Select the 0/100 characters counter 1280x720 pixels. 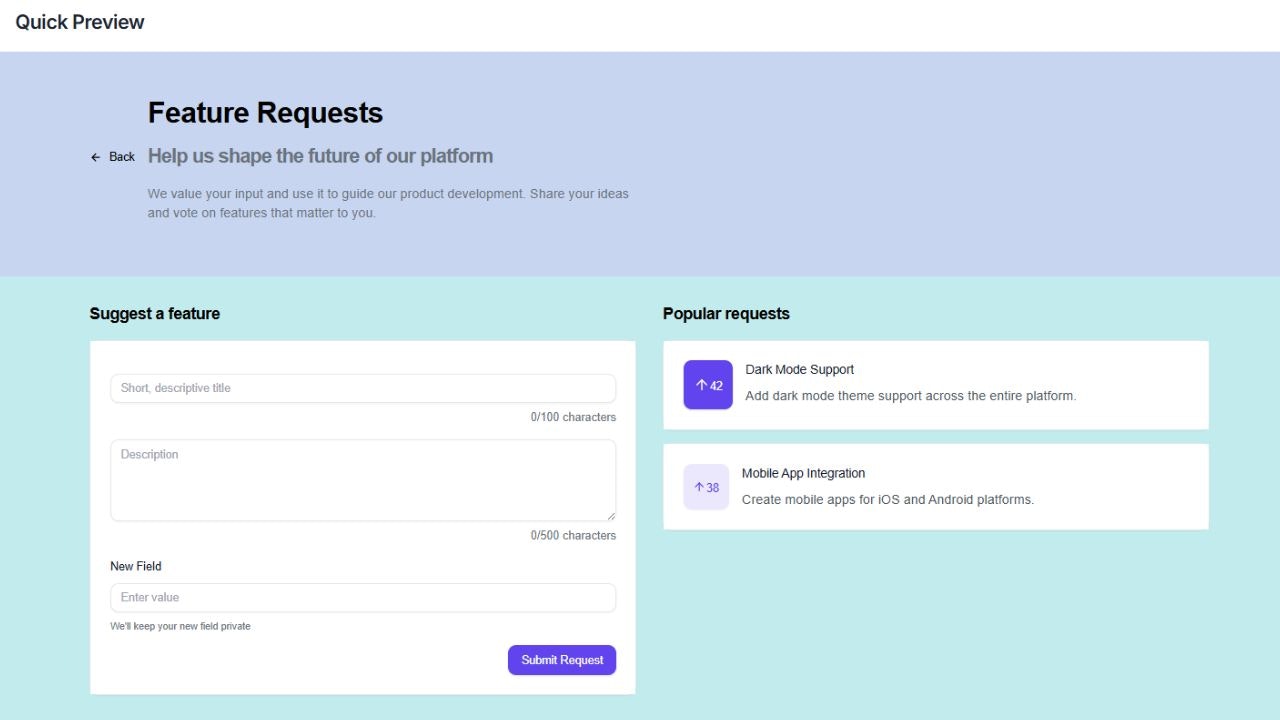pyautogui.click(x=573, y=417)
